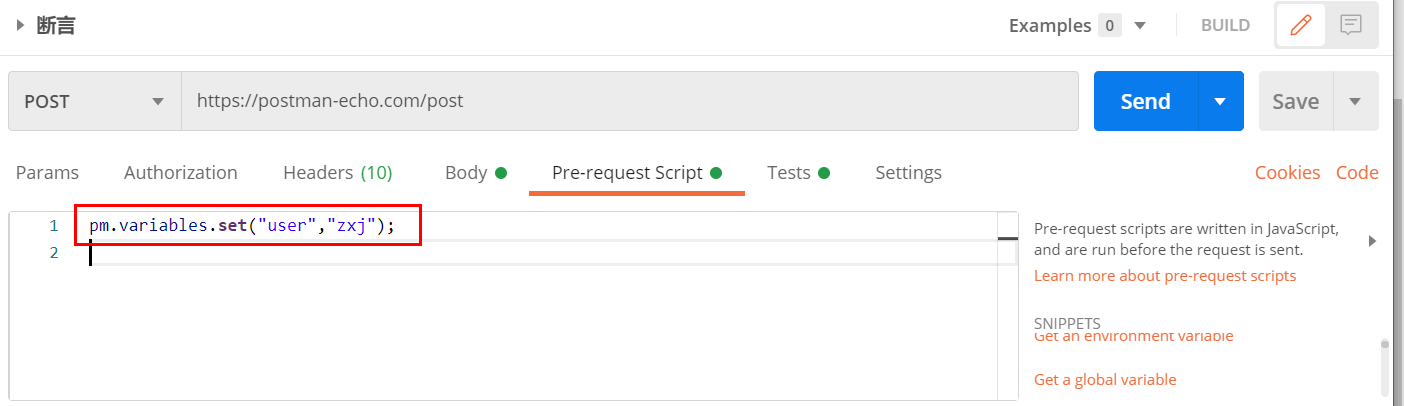Open the Send options dropdown arrow
This screenshot has width=1404, height=406.
click(x=1220, y=101)
